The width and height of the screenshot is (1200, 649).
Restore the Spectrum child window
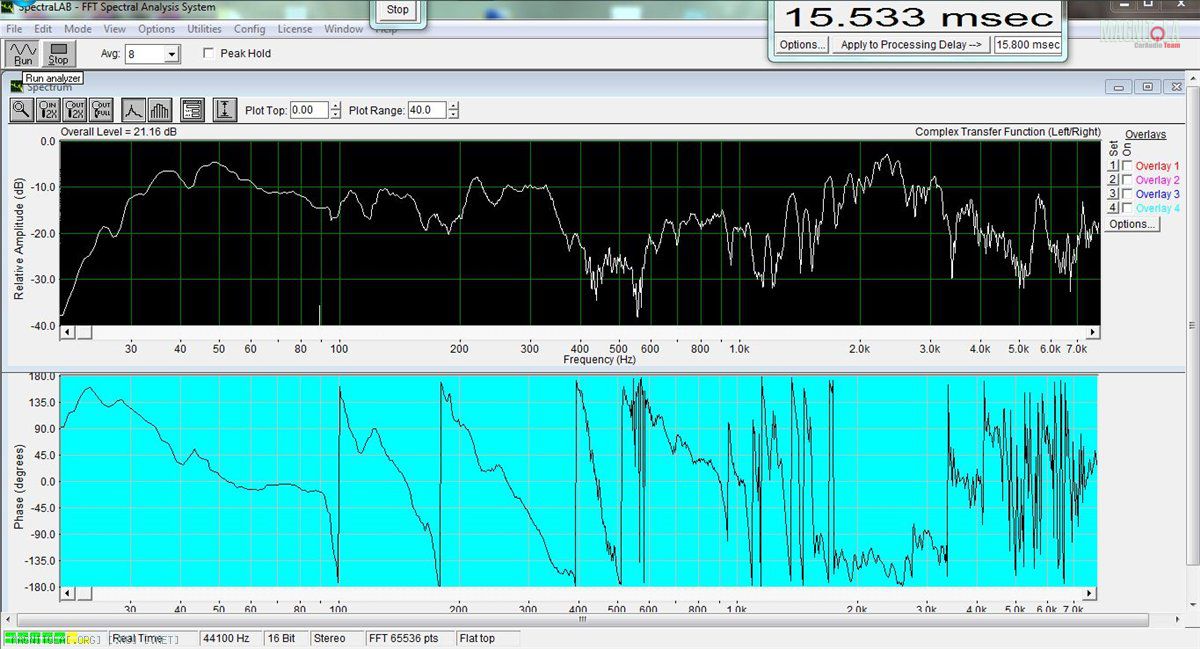pyautogui.click(x=1148, y=87)
